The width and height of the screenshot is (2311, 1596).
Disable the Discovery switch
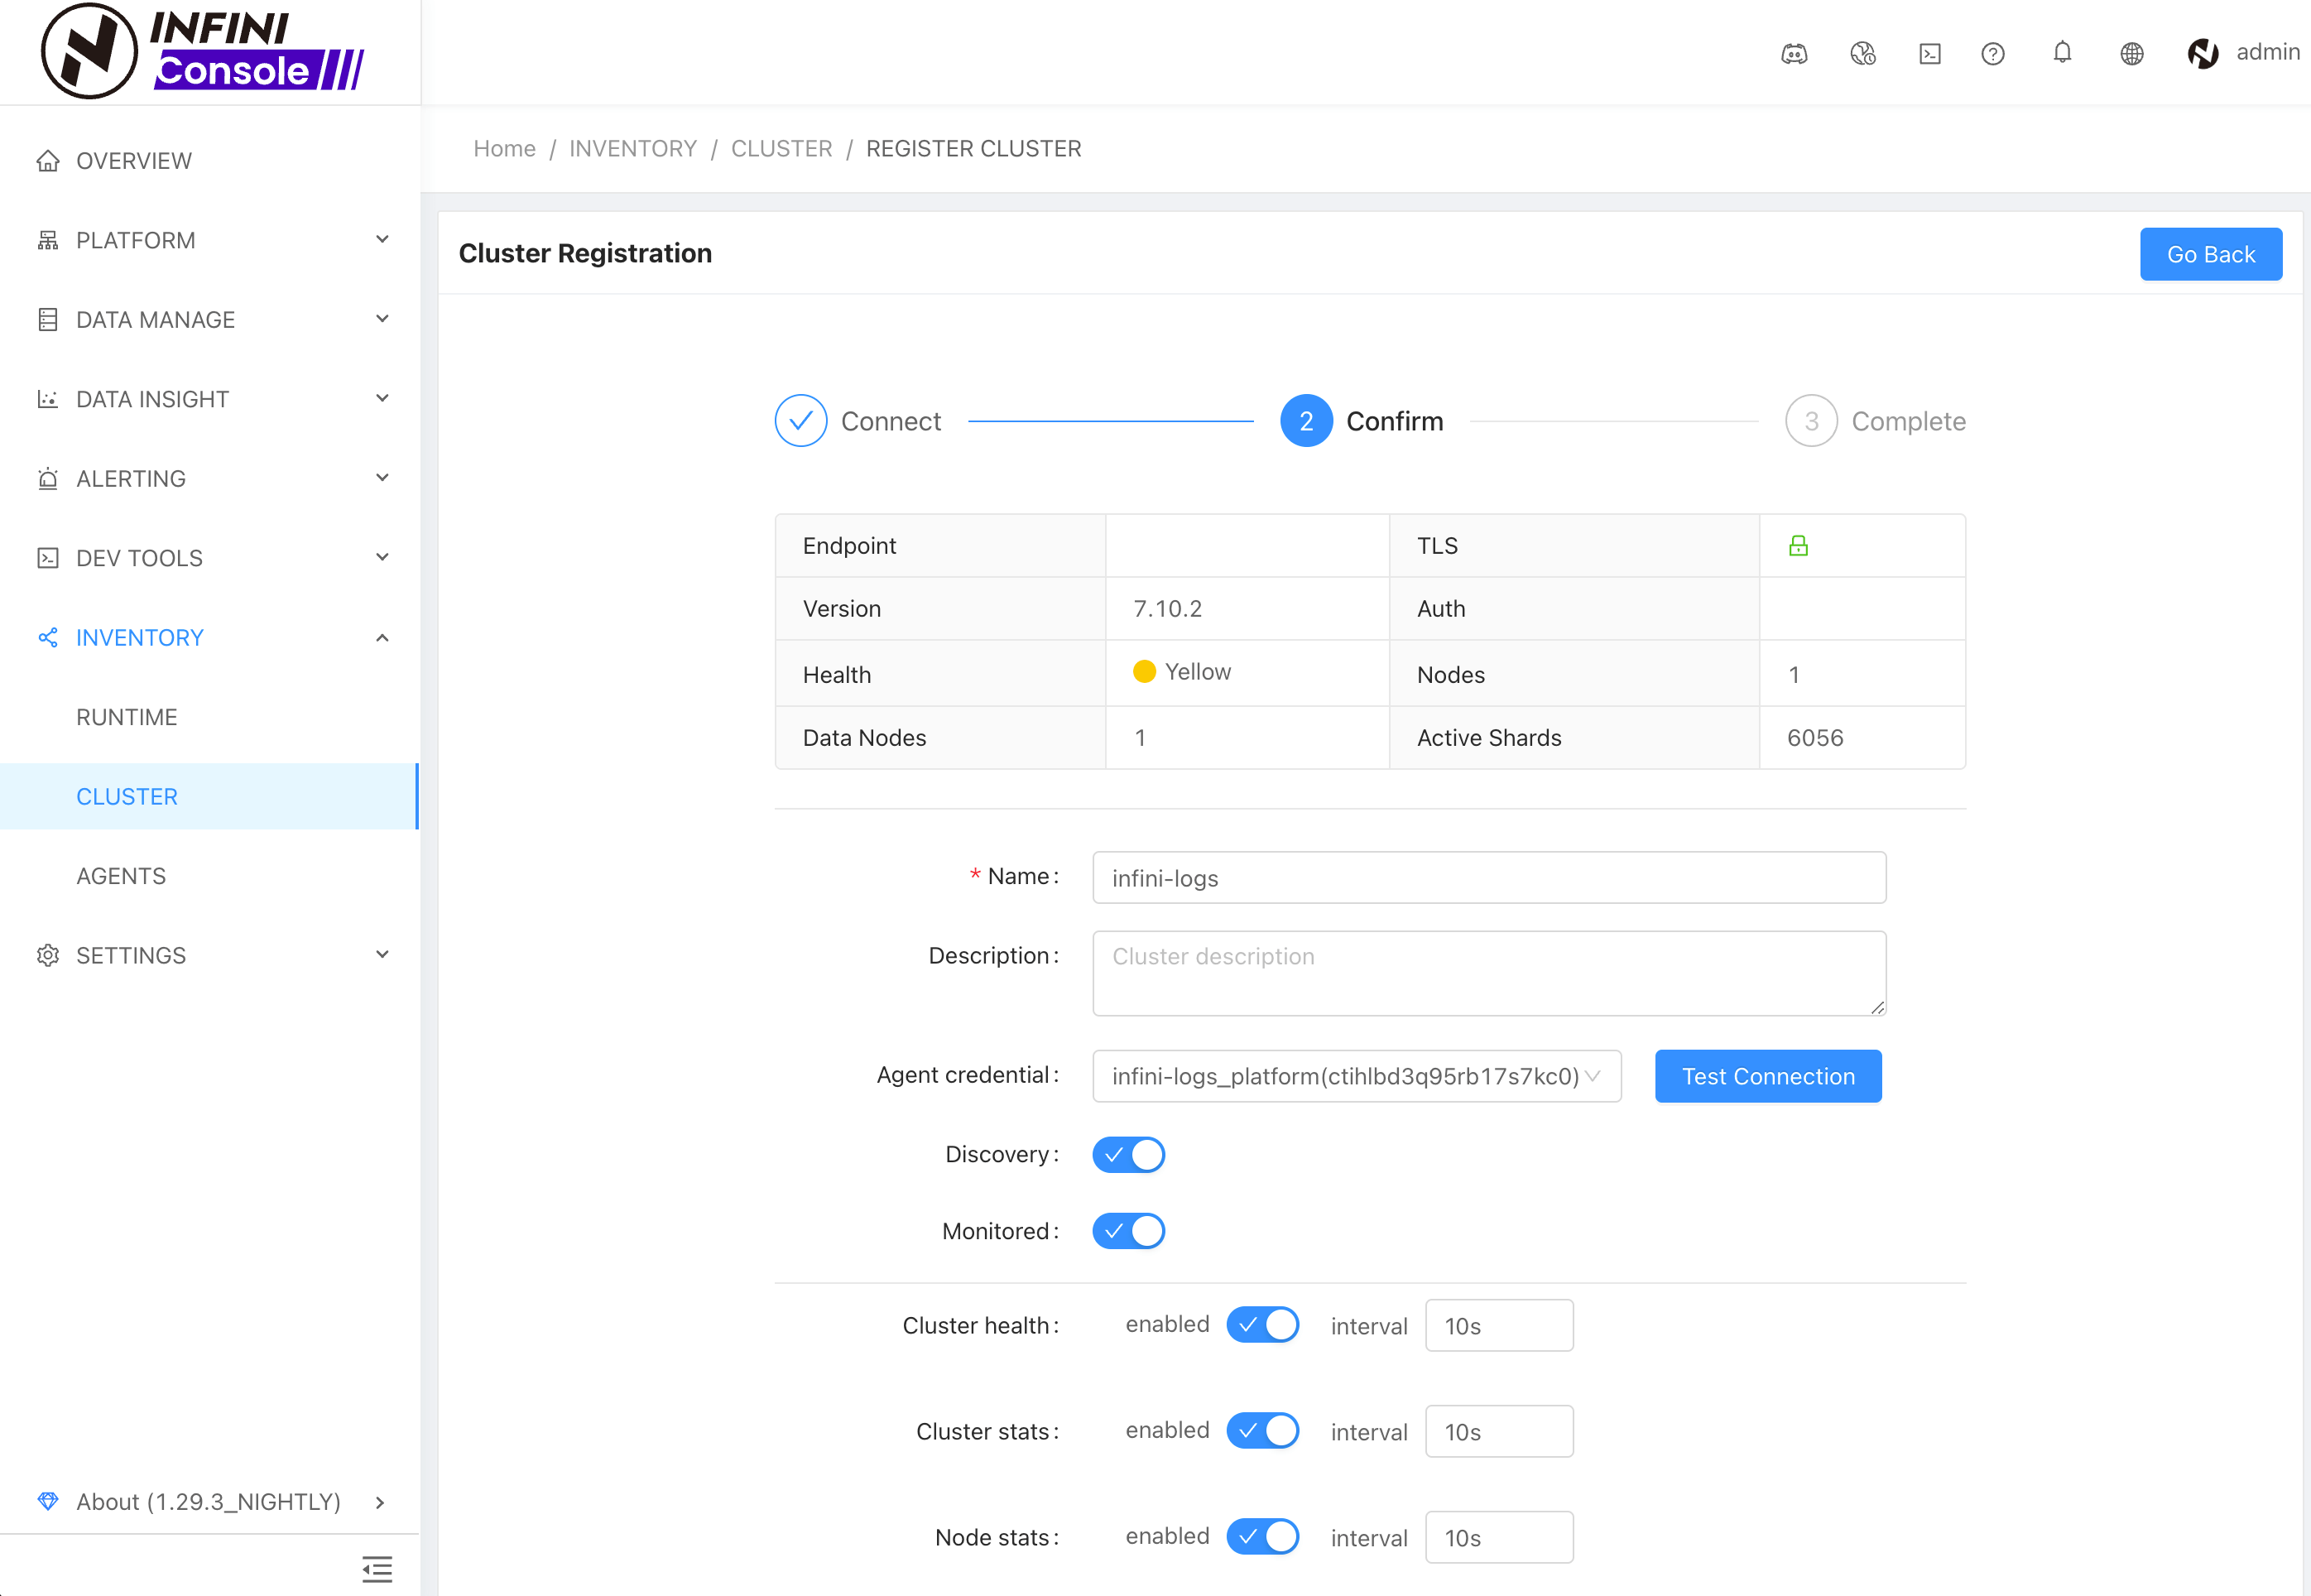click(x=1128, y=1155)
